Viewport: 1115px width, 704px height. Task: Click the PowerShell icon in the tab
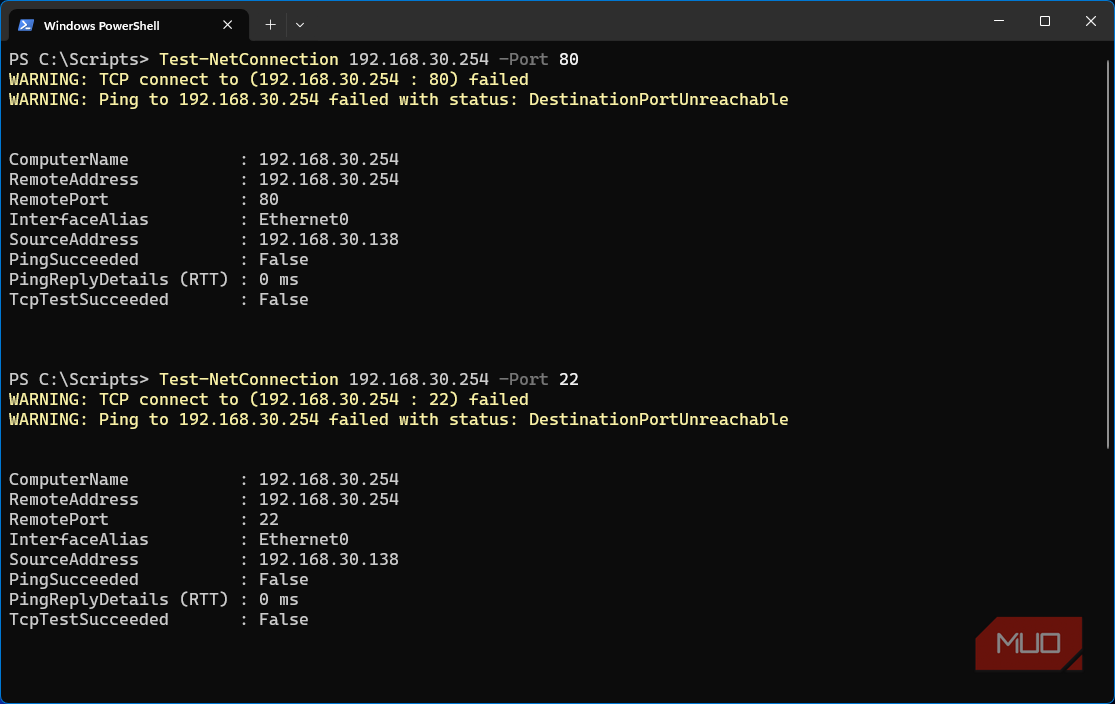[26, 26]
